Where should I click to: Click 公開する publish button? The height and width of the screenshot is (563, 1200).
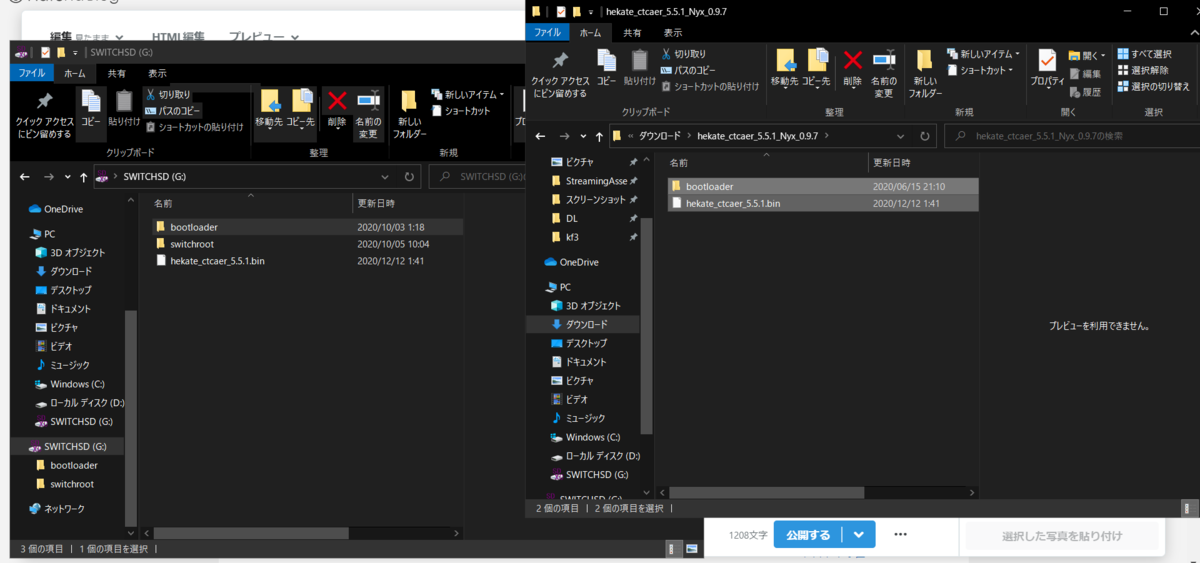click(x=808, y=535)
